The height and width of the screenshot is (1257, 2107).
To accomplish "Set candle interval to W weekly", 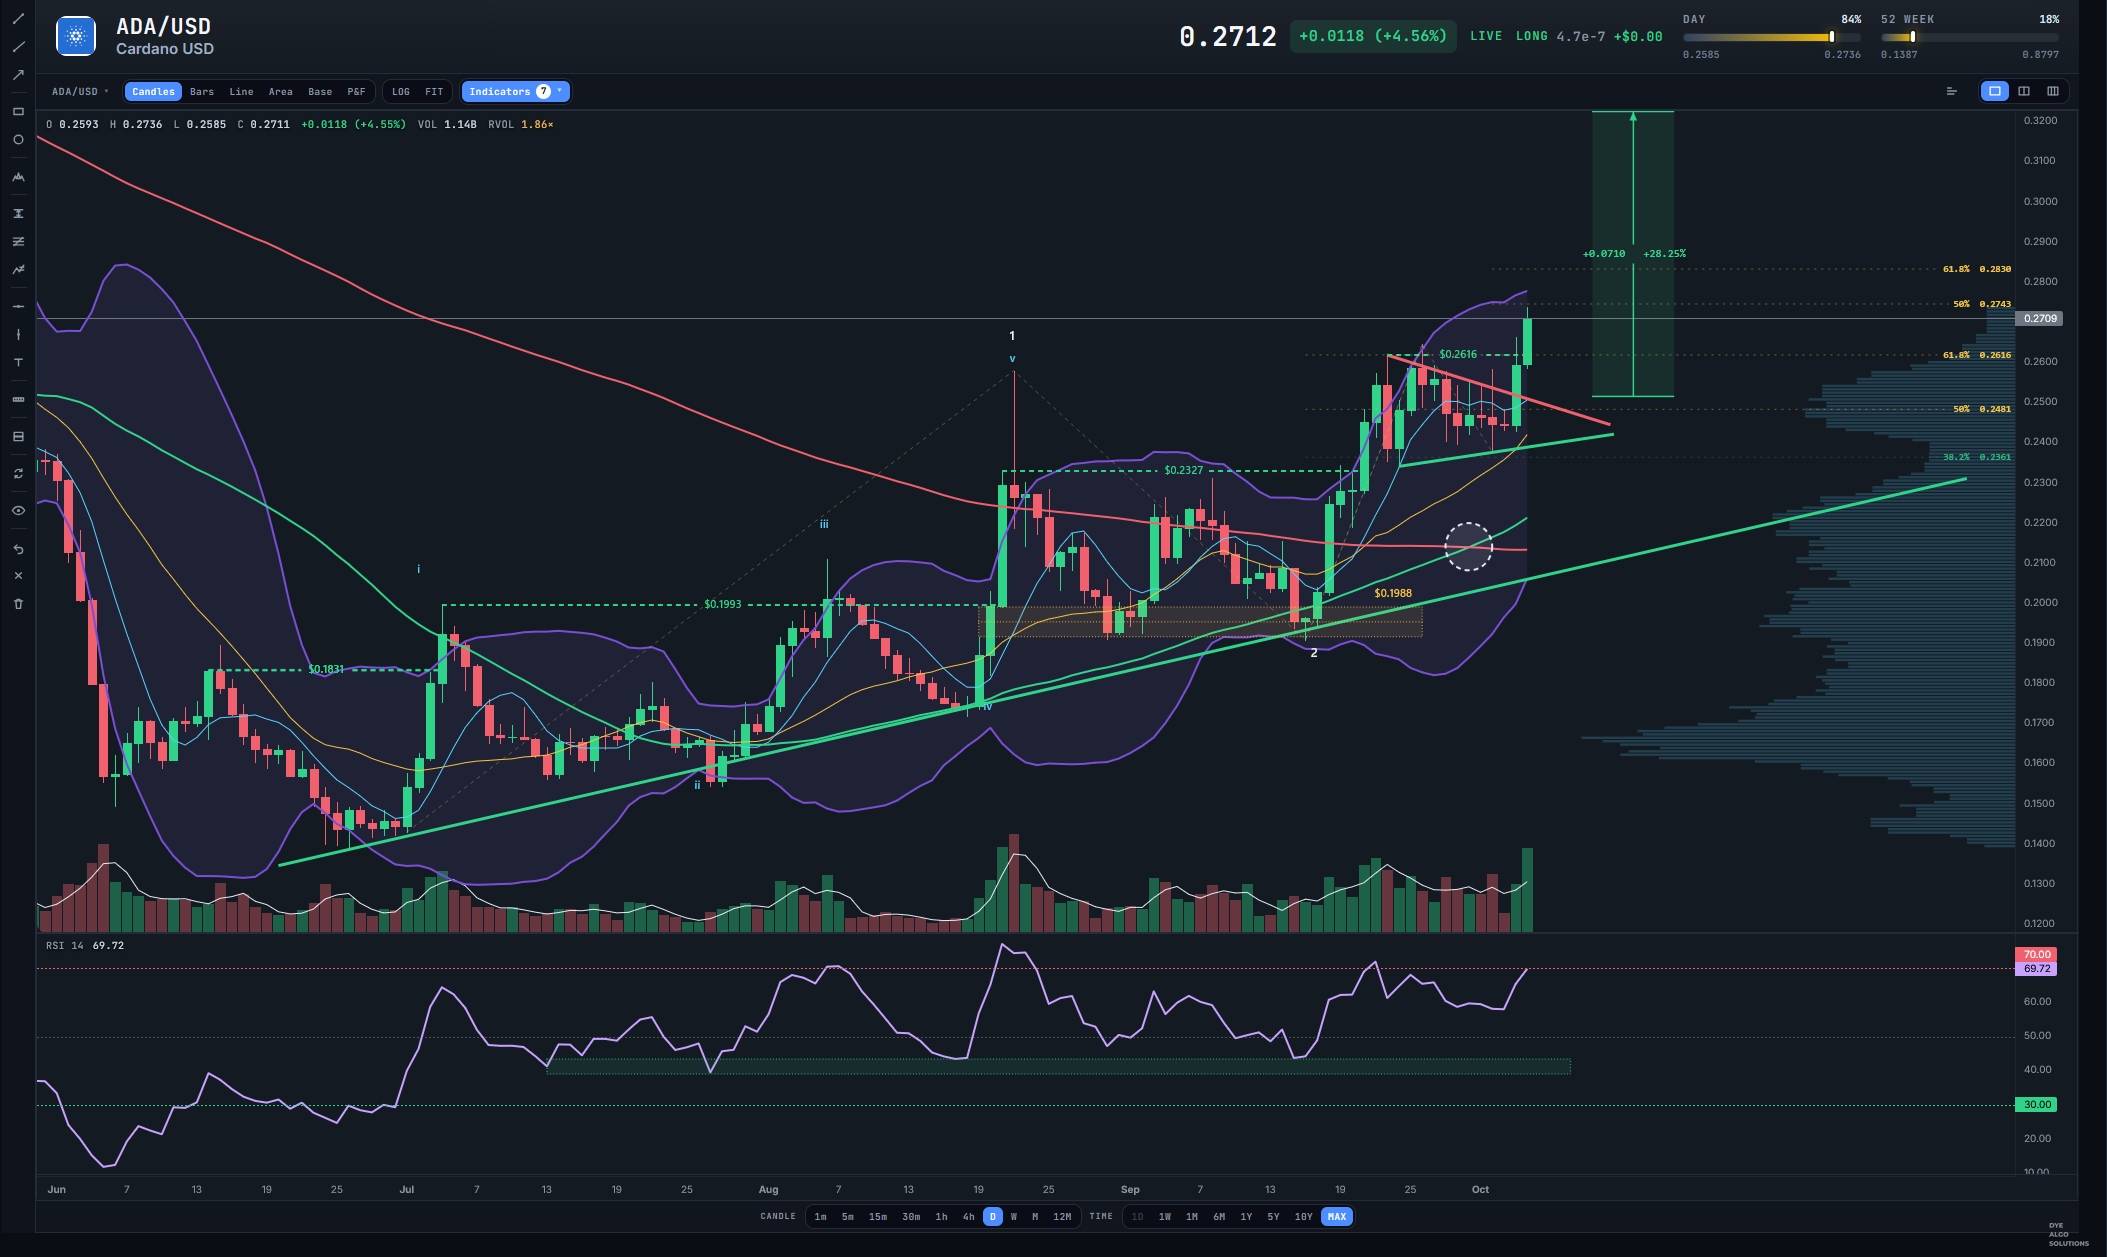I will (1014, 1216).
